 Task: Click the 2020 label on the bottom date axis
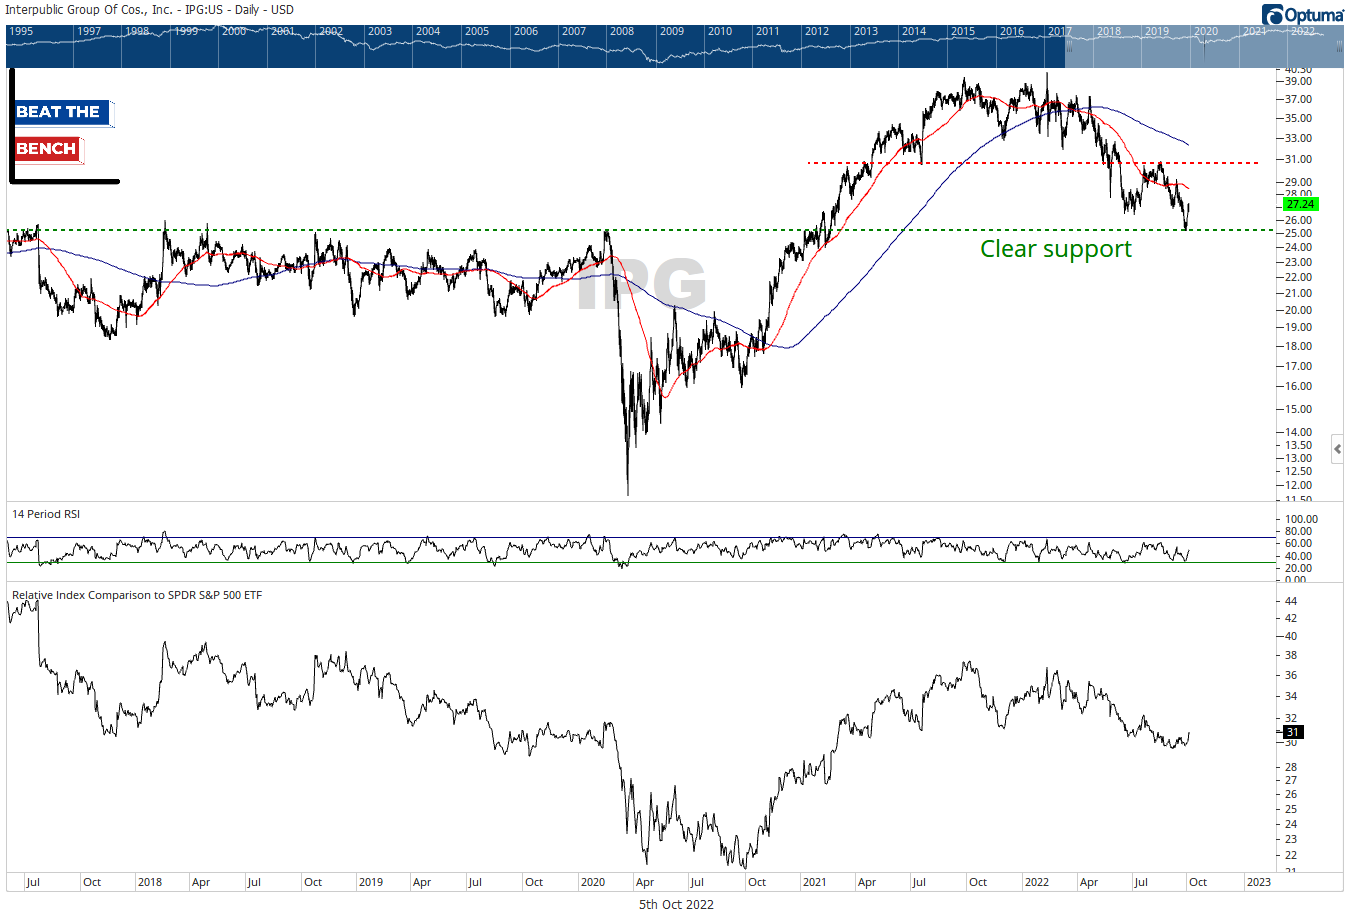point(593,882)
